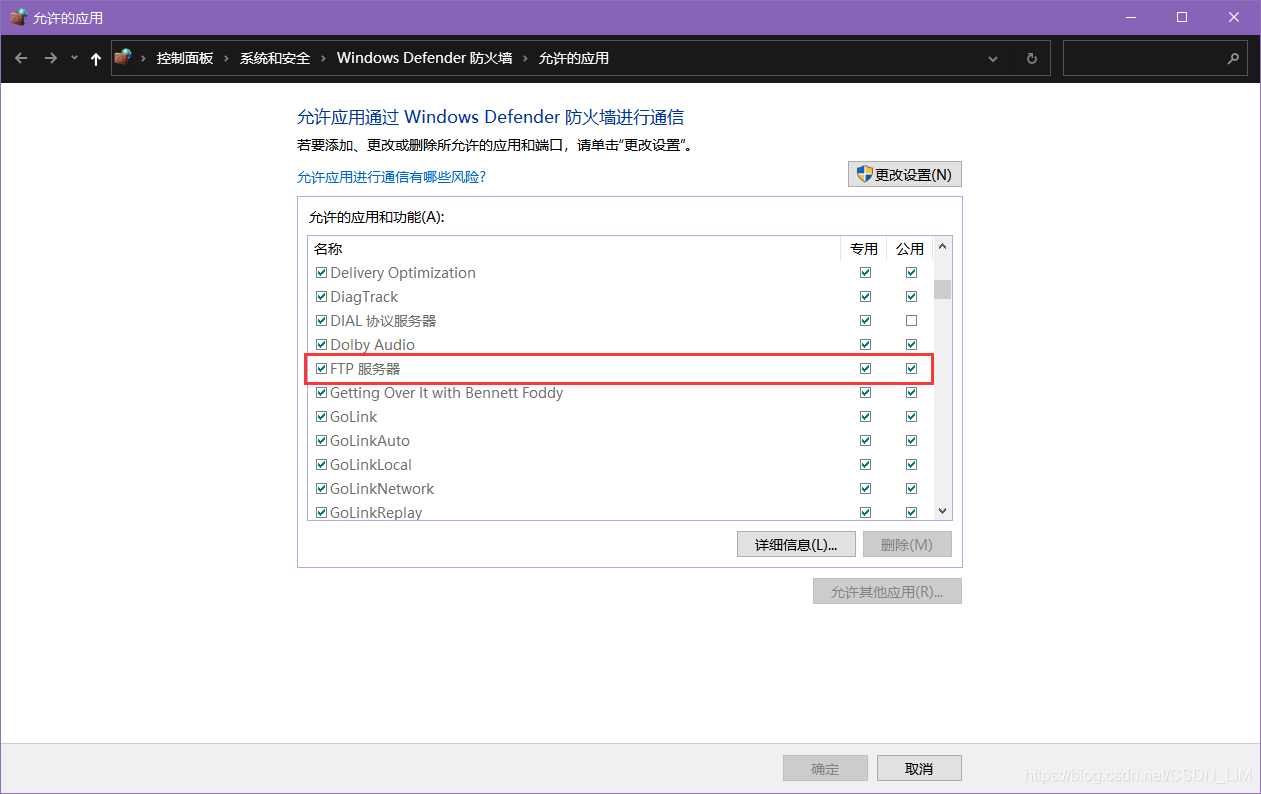Maximize the 允许的应用 window

(1182, 17)
